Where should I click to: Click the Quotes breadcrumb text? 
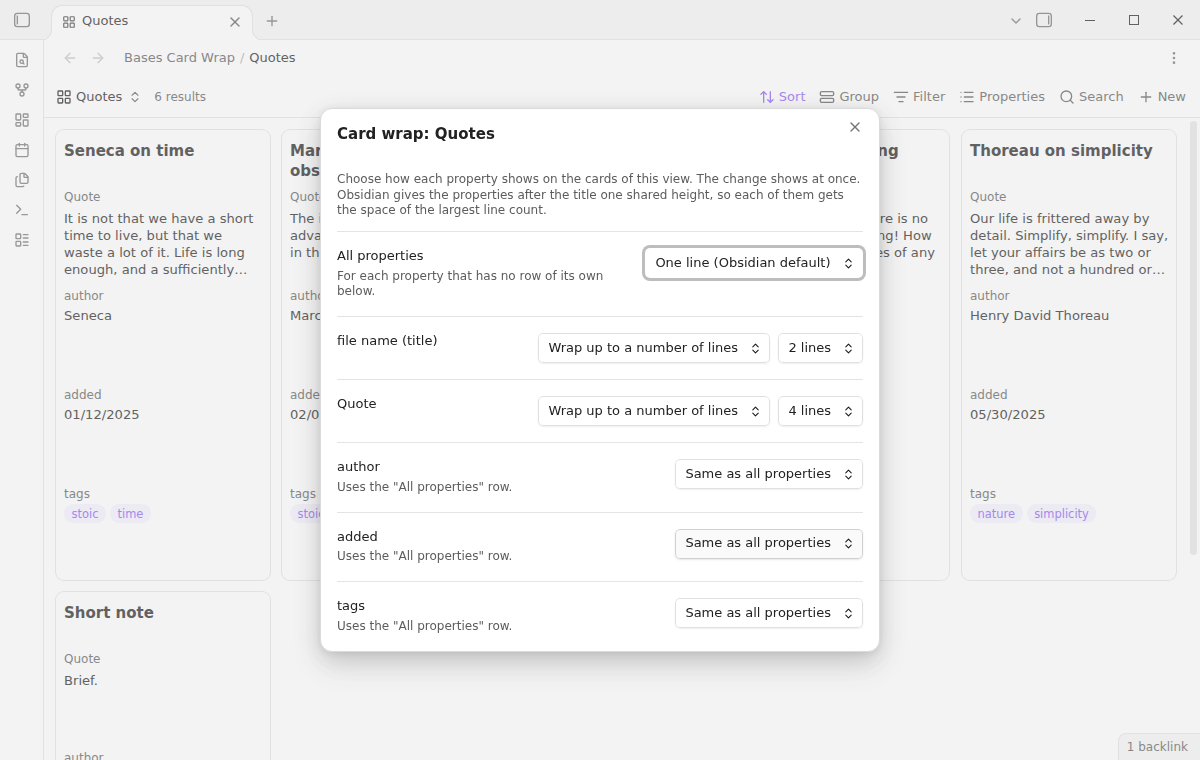pyautogui.click(x=272, y=58)
